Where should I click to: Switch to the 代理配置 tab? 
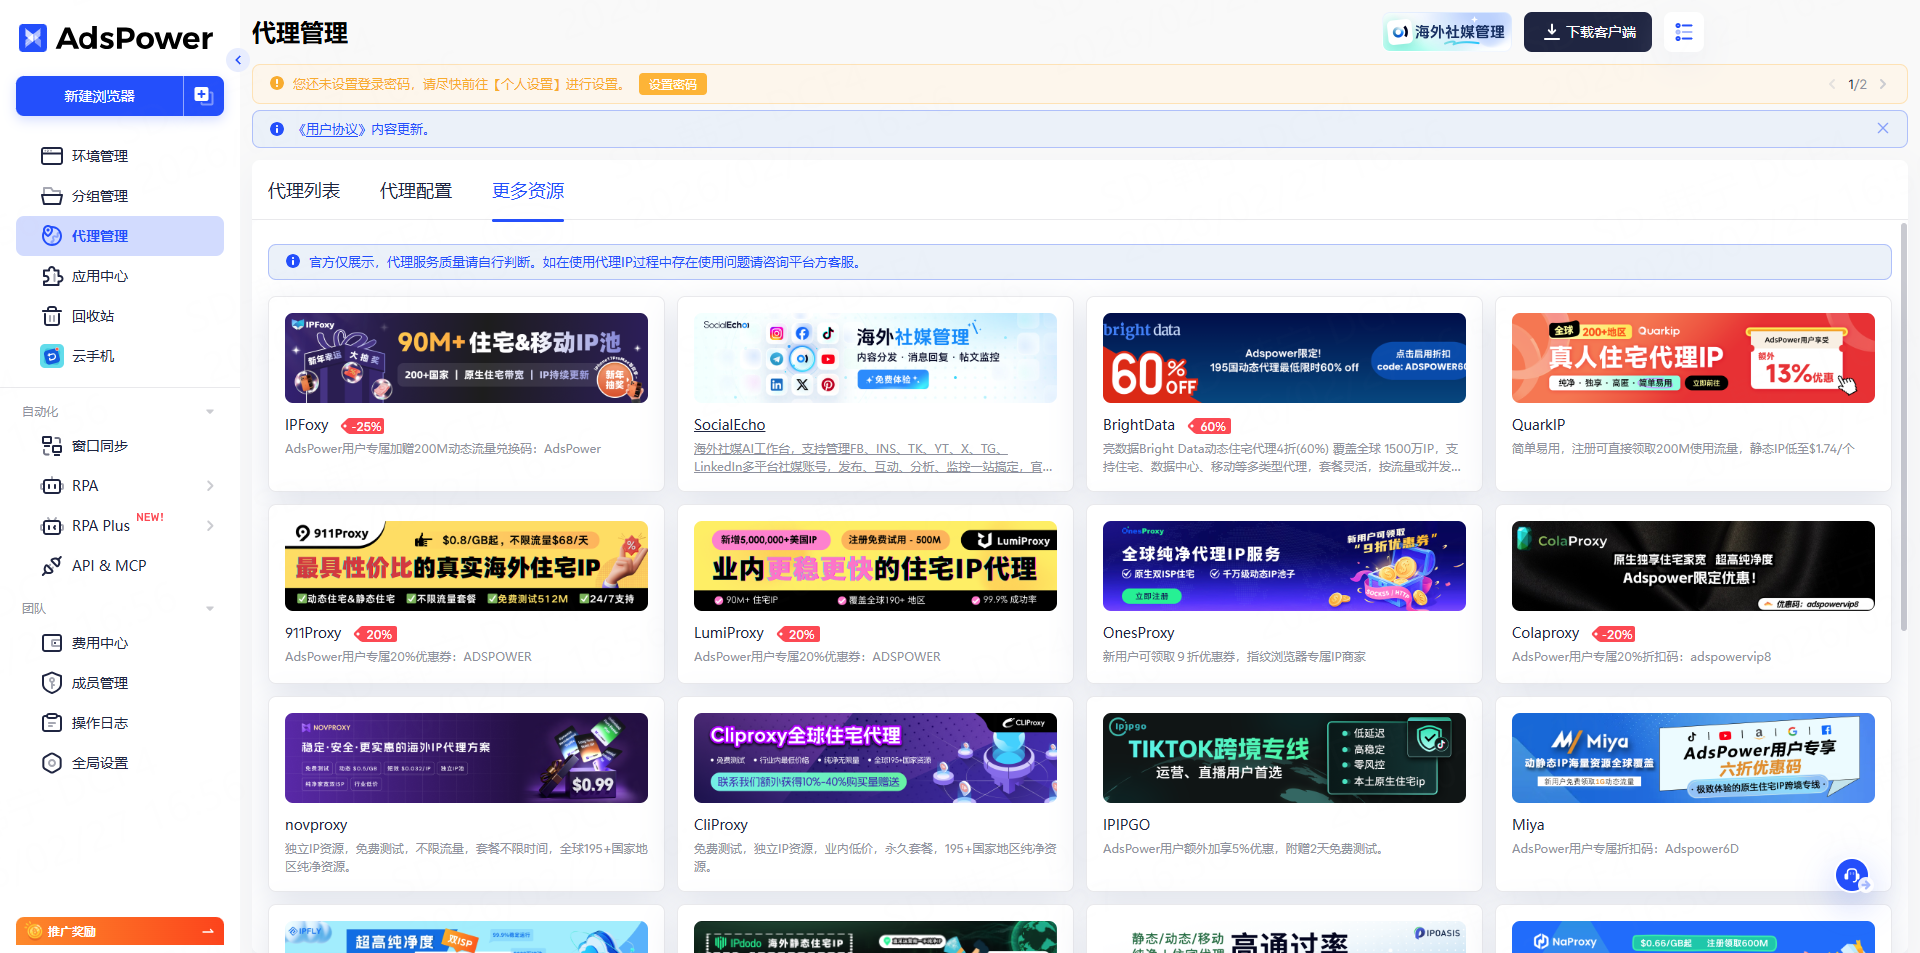coord(416,191)
